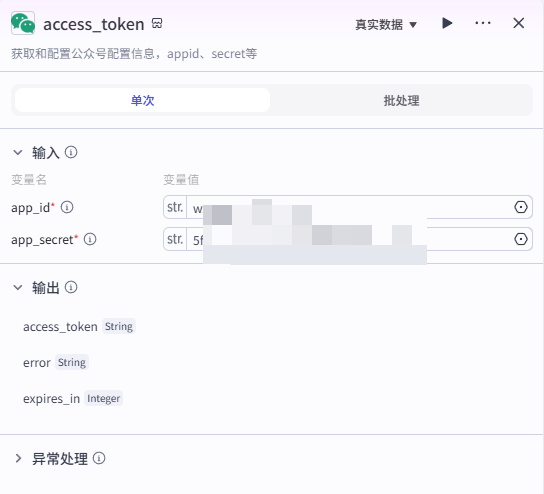Click the access_token node title

[94, 24]
